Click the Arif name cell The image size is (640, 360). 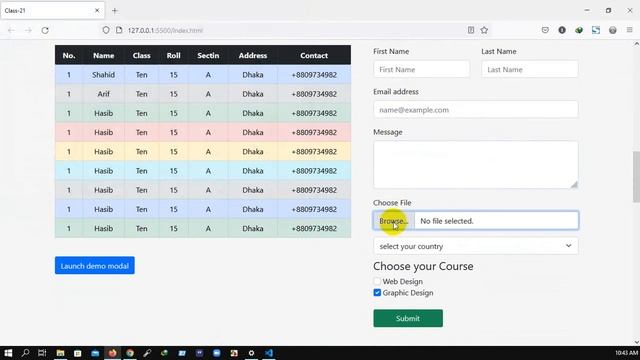pyautogui.click(x=103, y=94)
